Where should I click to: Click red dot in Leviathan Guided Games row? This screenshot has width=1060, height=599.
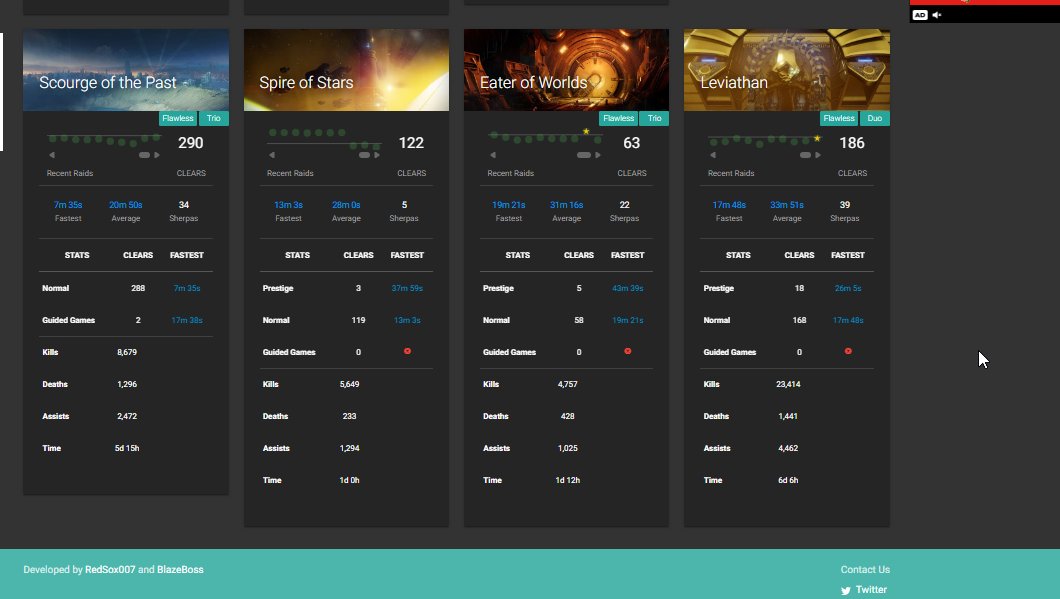point(848,351)
